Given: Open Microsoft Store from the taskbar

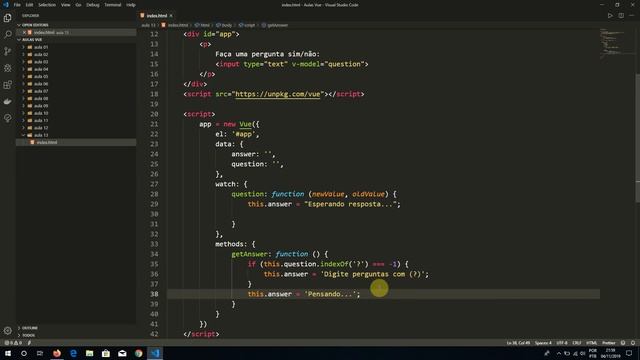Looking at the screenshot, I should pos(106,353).
